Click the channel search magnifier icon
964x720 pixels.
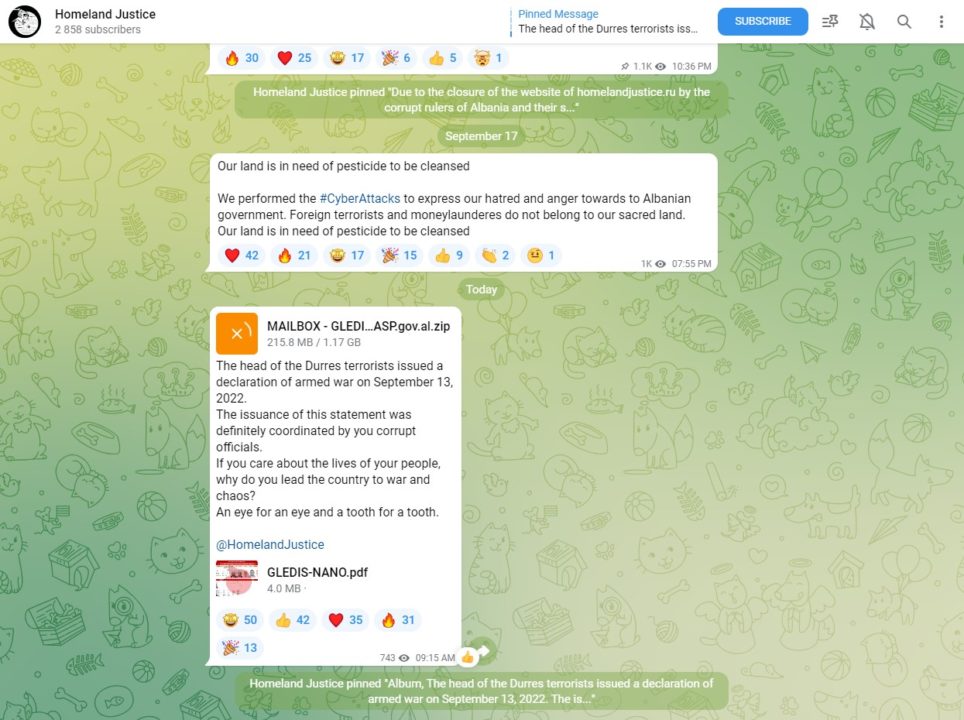pyautogui.click(x=904, y=22)
